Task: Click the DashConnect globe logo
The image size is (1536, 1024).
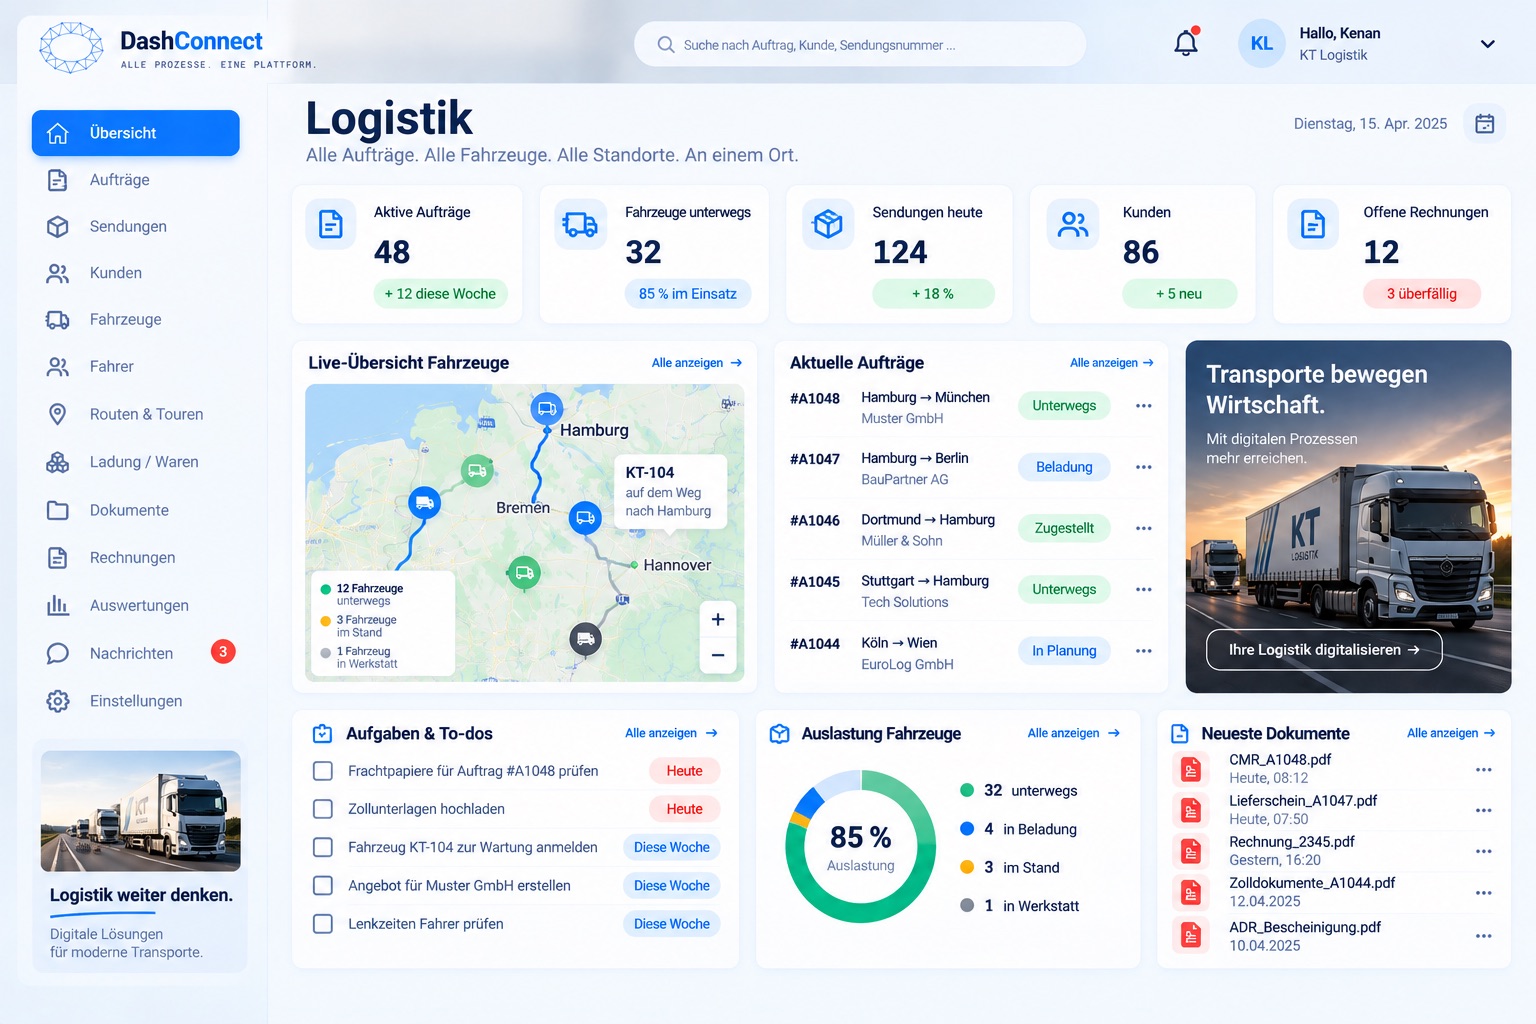Action: click(71, 47)
